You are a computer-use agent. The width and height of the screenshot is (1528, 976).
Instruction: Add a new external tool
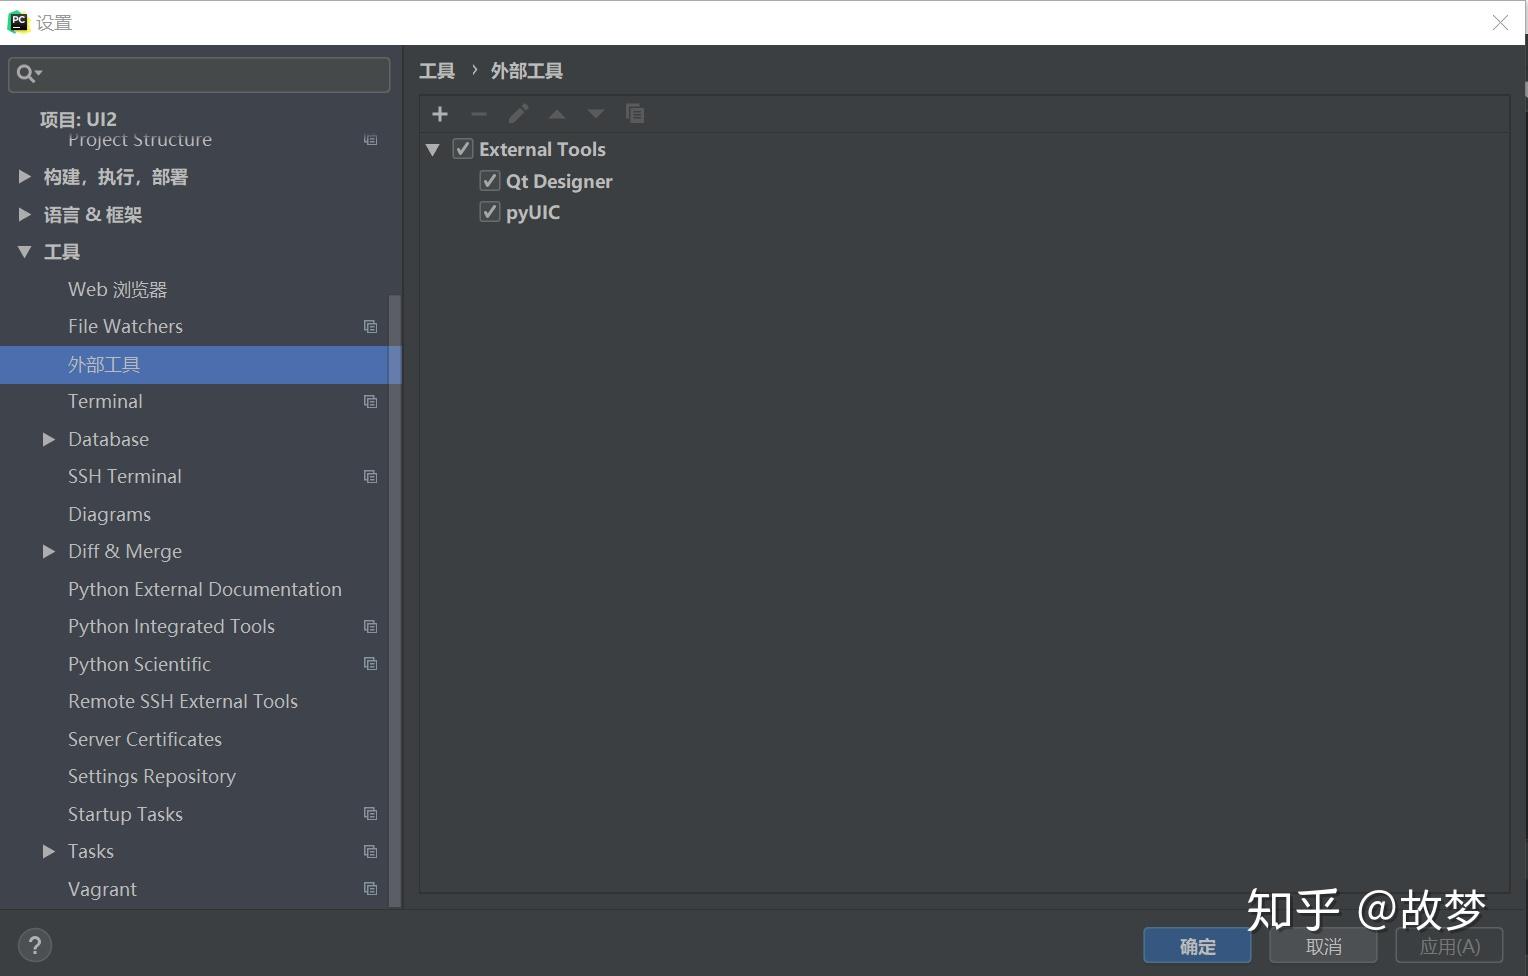(440, 114)
